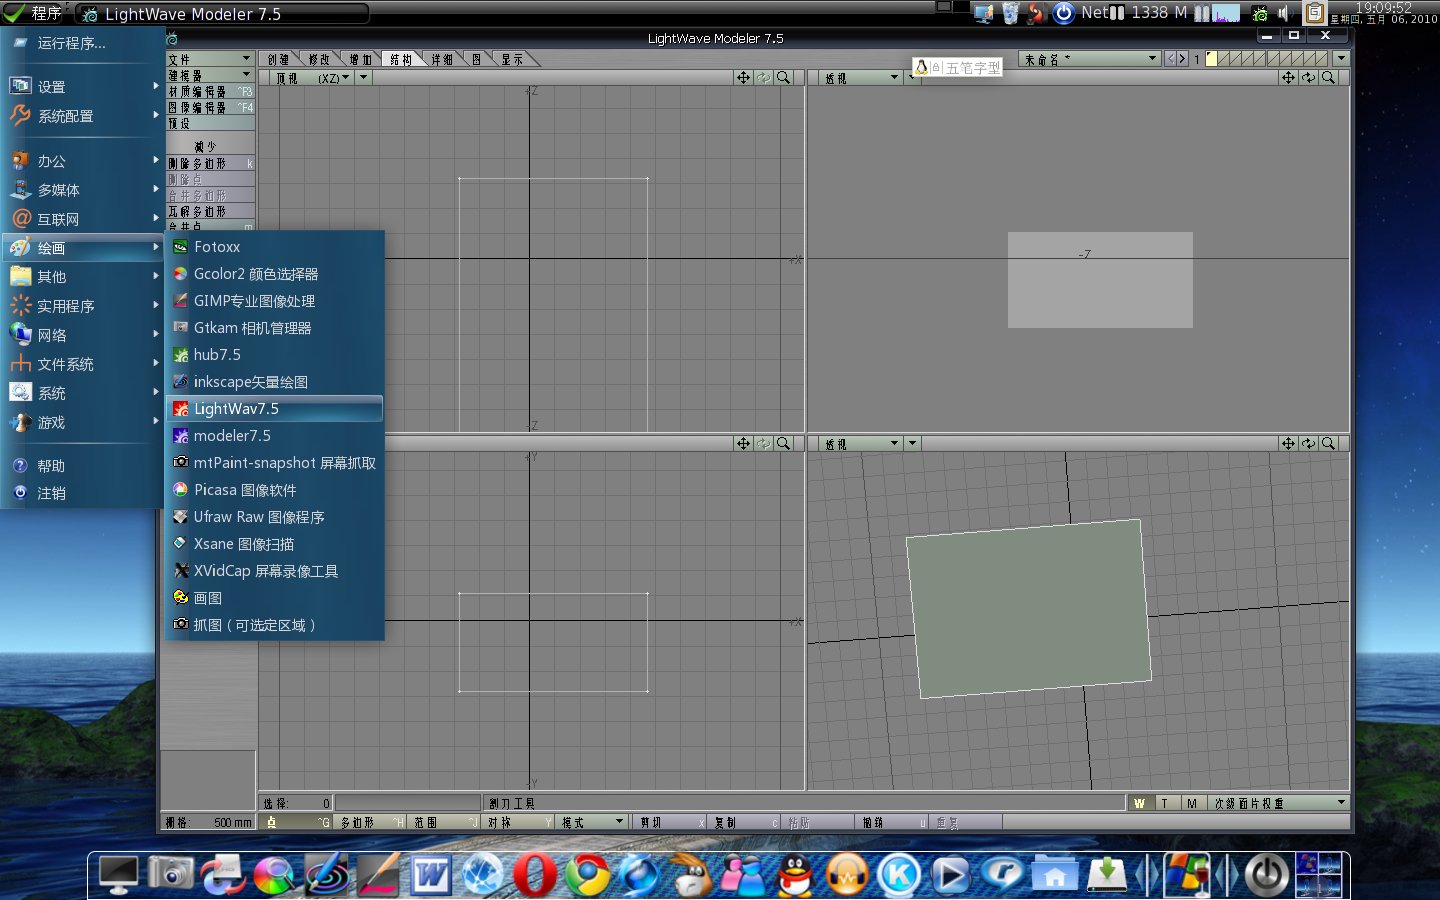Click the previous layer bank arrow
Image resolution: width=1440 pixels, height=900 pixels.
1171,59
